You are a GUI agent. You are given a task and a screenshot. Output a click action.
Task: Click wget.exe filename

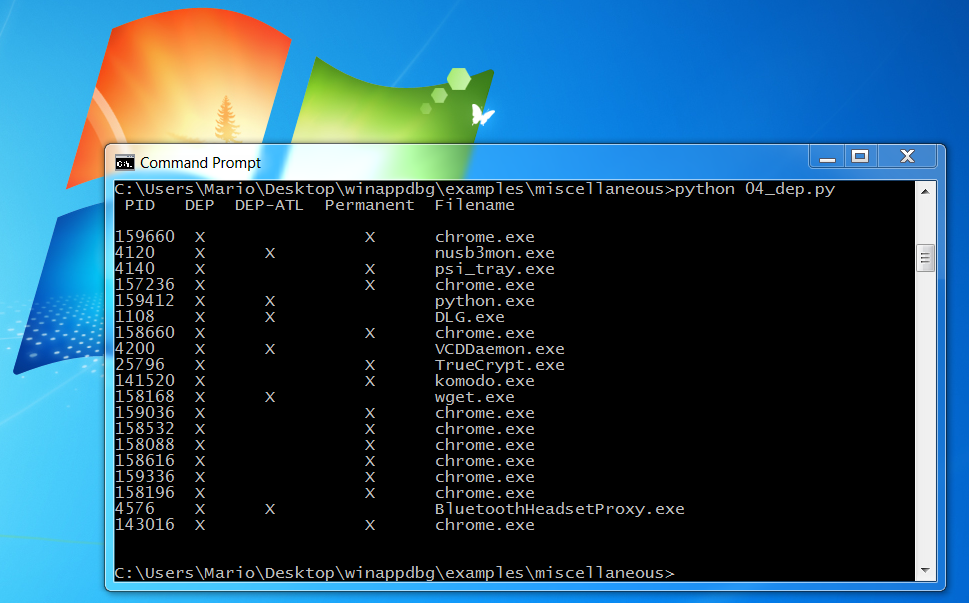[x=475, y=397]
